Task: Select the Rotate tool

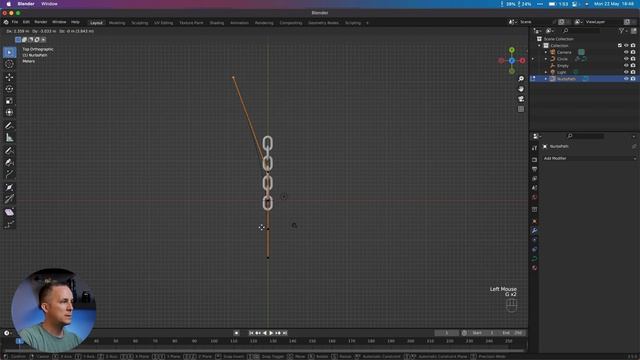Action: point(9,89)
